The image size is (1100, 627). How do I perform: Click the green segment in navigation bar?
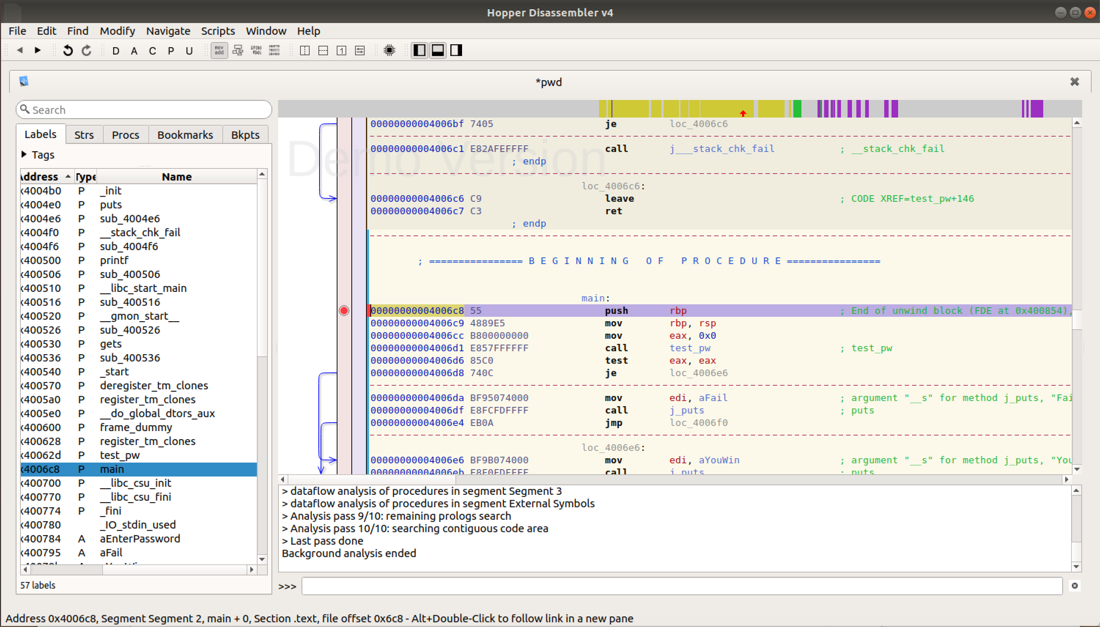[x=797, y=108]
